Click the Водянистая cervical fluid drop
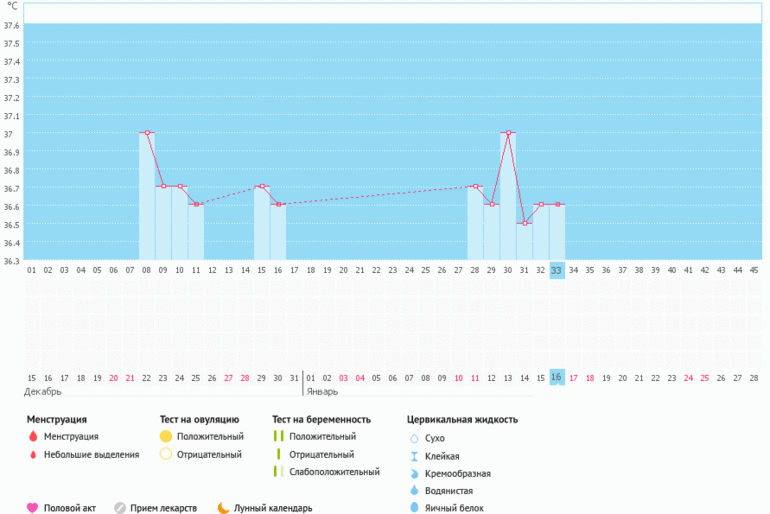The image size is (770, 514). (413, 491)
